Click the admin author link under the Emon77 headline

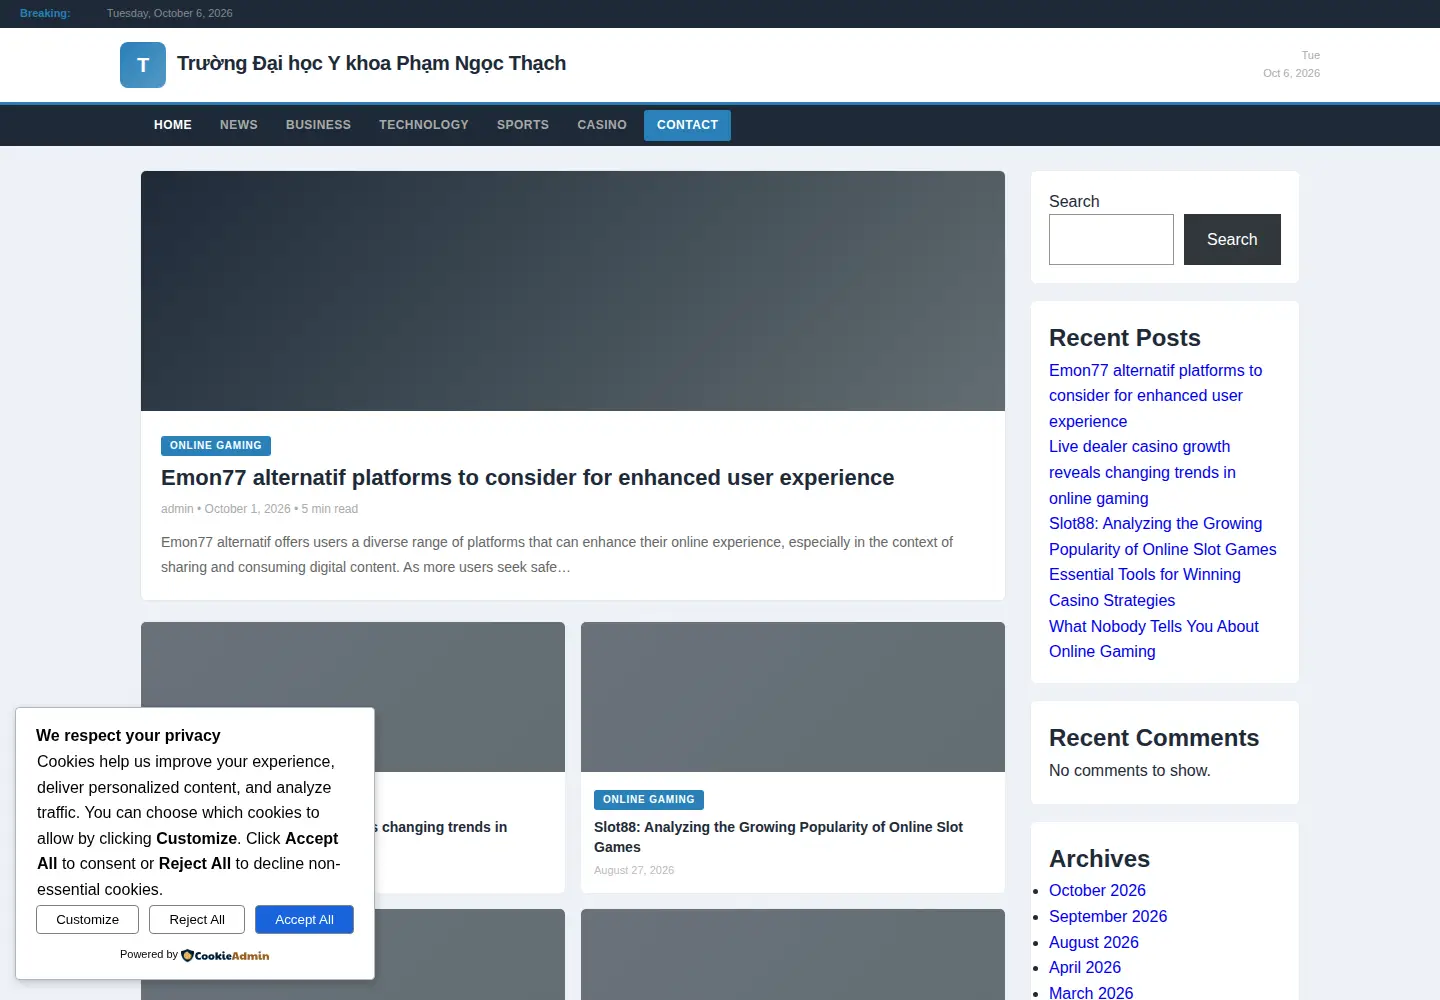[x=177, y=509]
